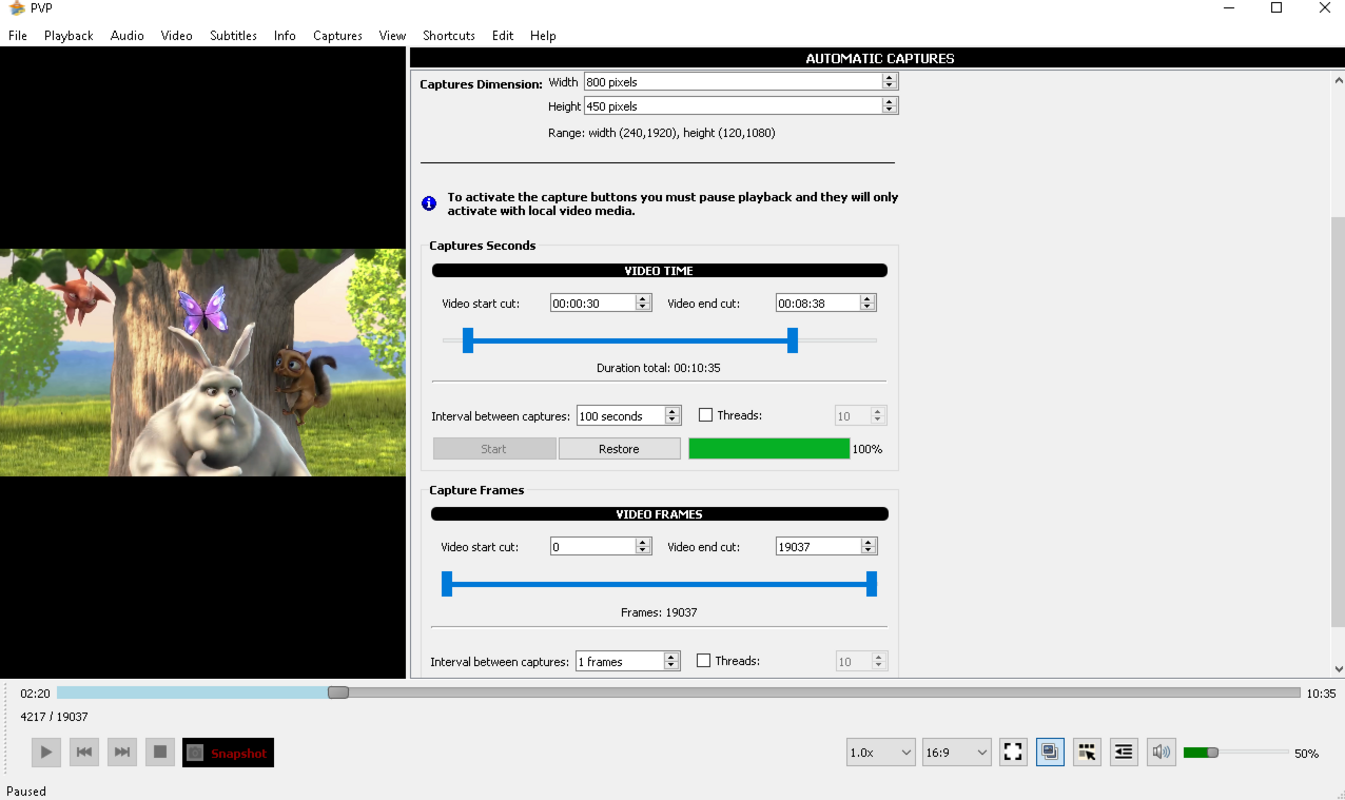Click frames start cut 0 field
The width and height of the screenshot is (1345, 800).
point(593,547)
